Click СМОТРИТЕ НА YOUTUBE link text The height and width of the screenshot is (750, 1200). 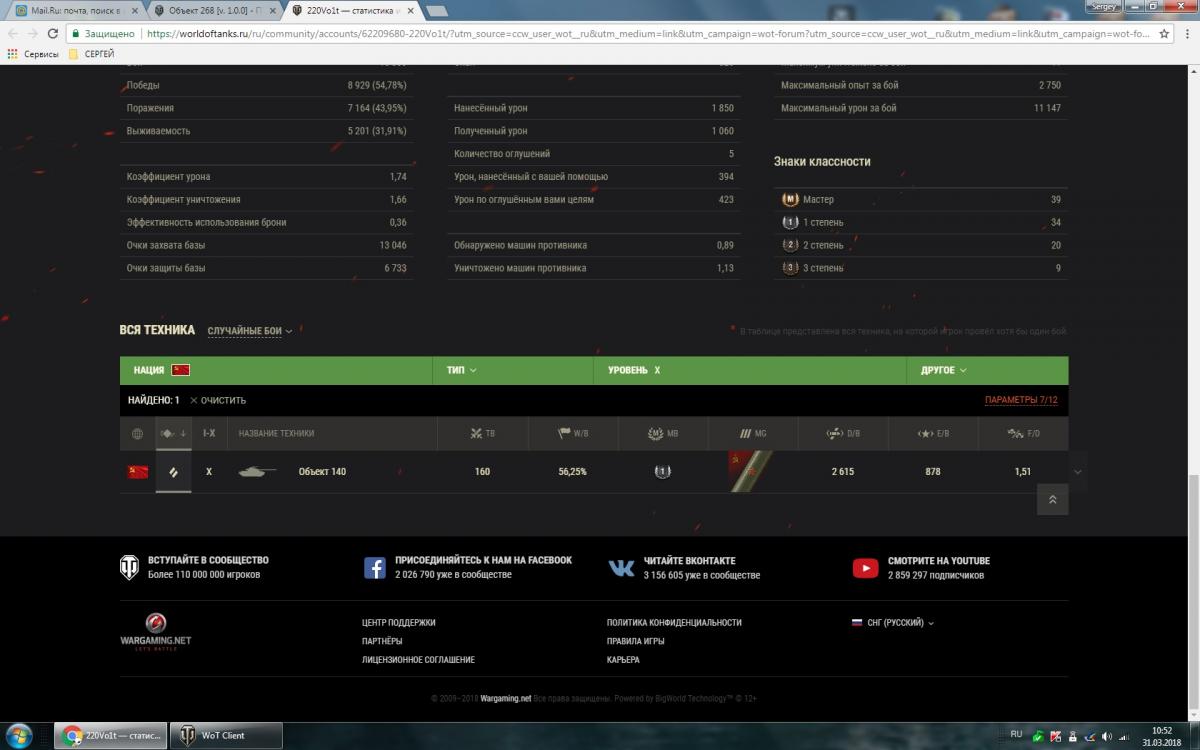coord(939,560)
